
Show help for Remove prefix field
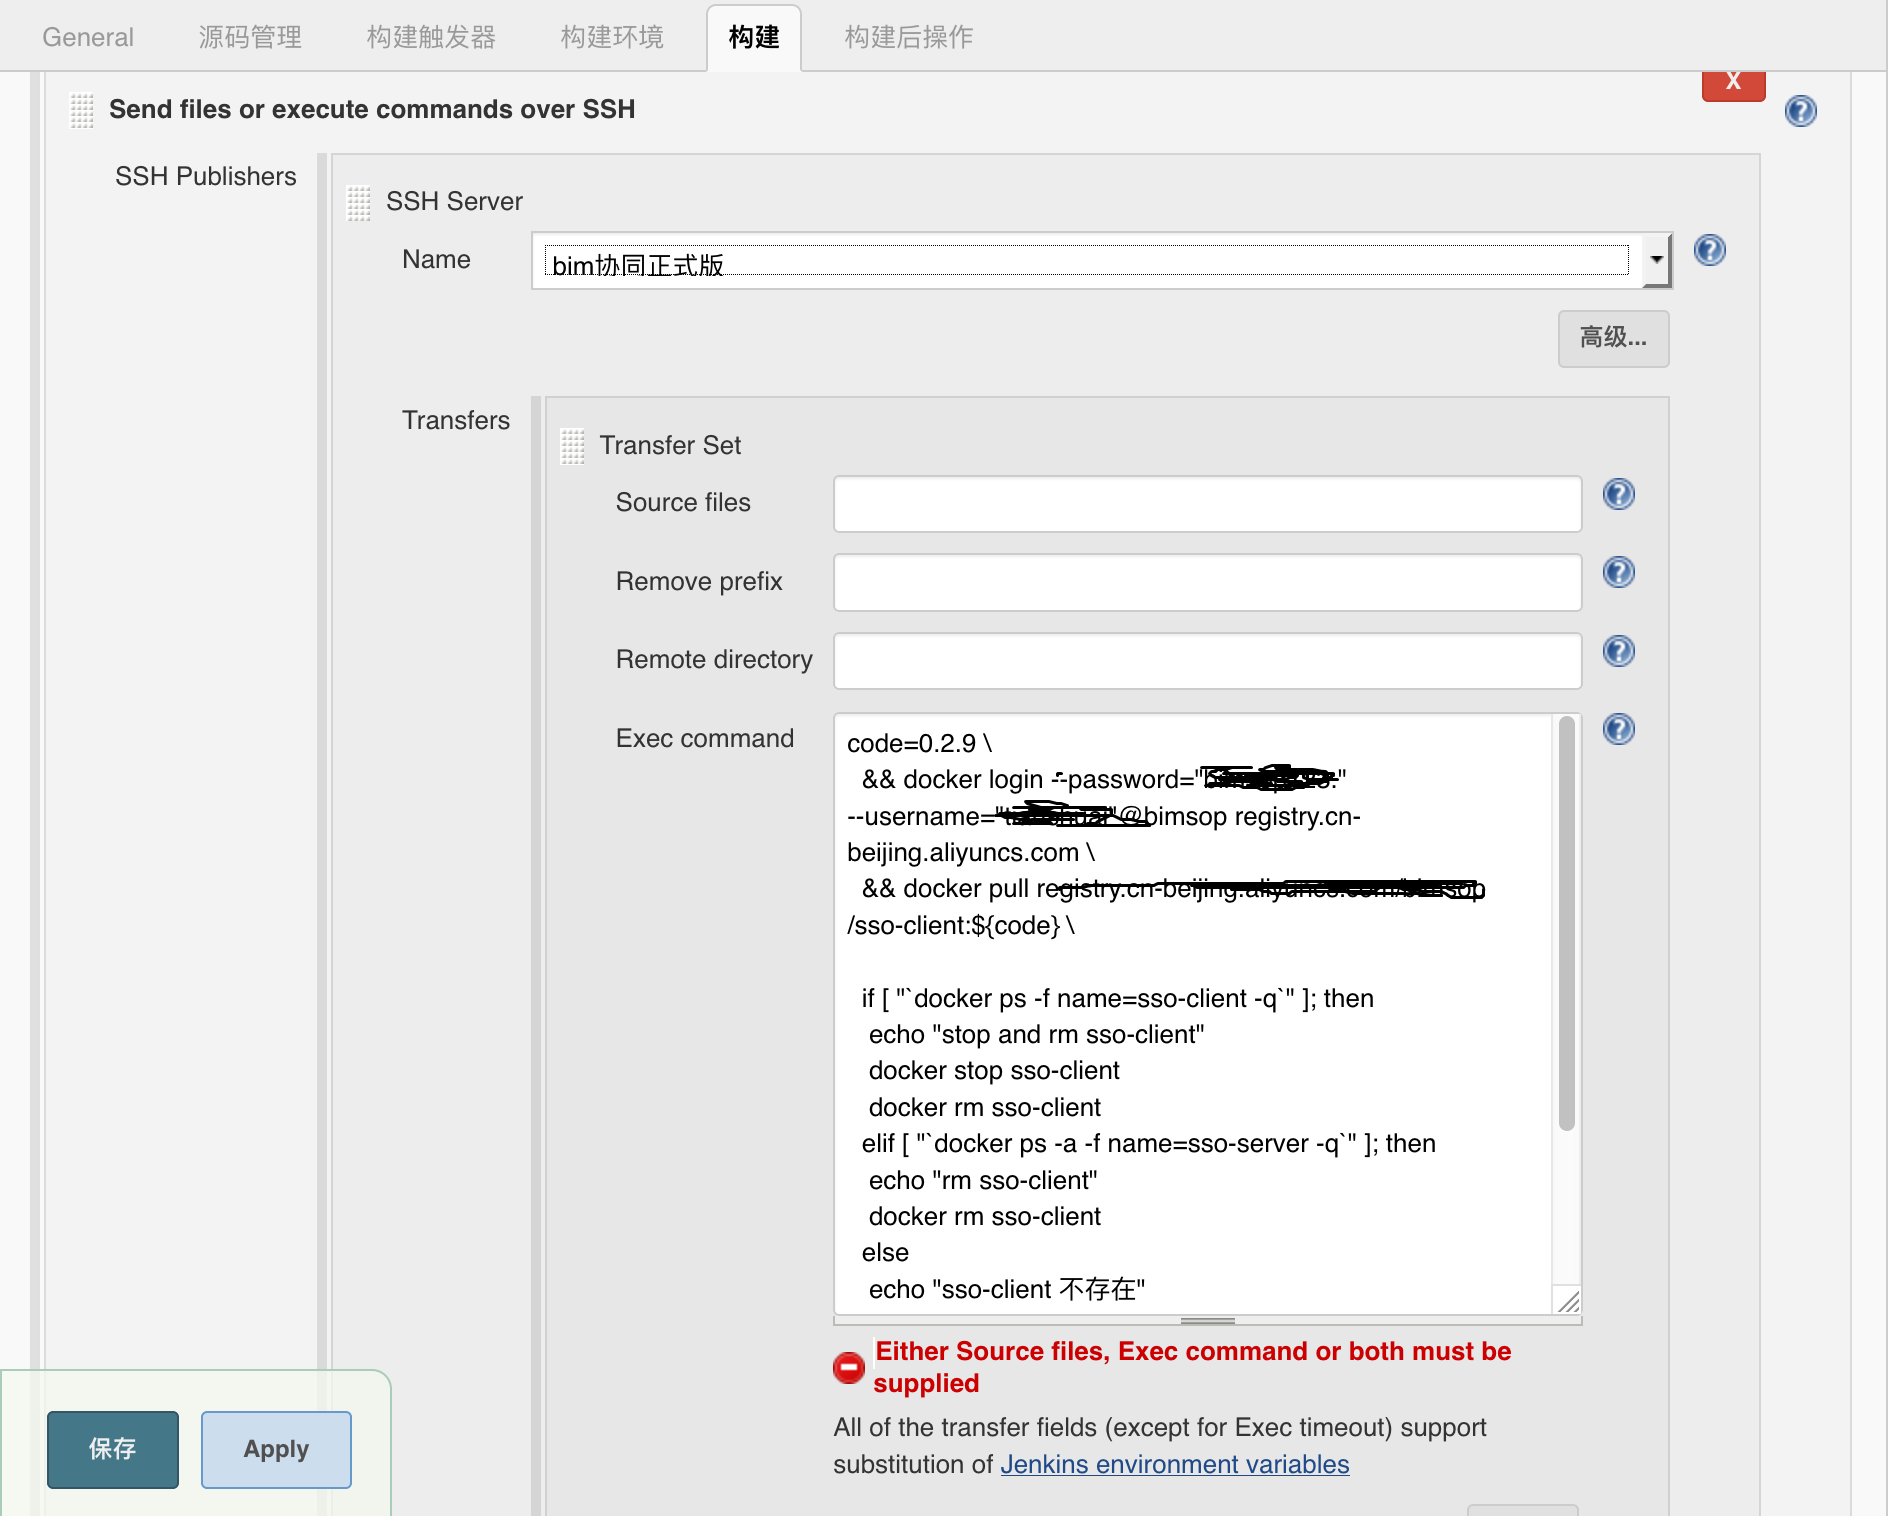click(1618, 572)
